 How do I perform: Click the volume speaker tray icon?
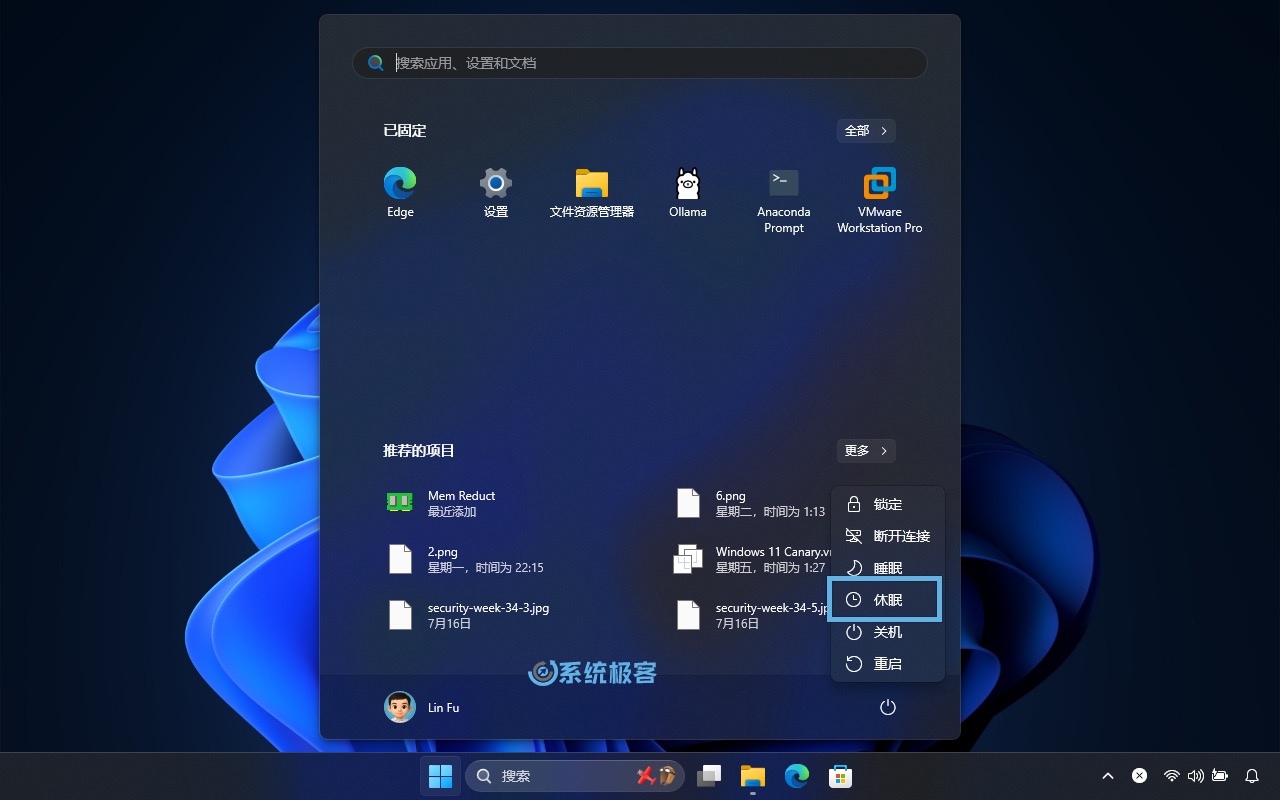tap(1195, 776)
